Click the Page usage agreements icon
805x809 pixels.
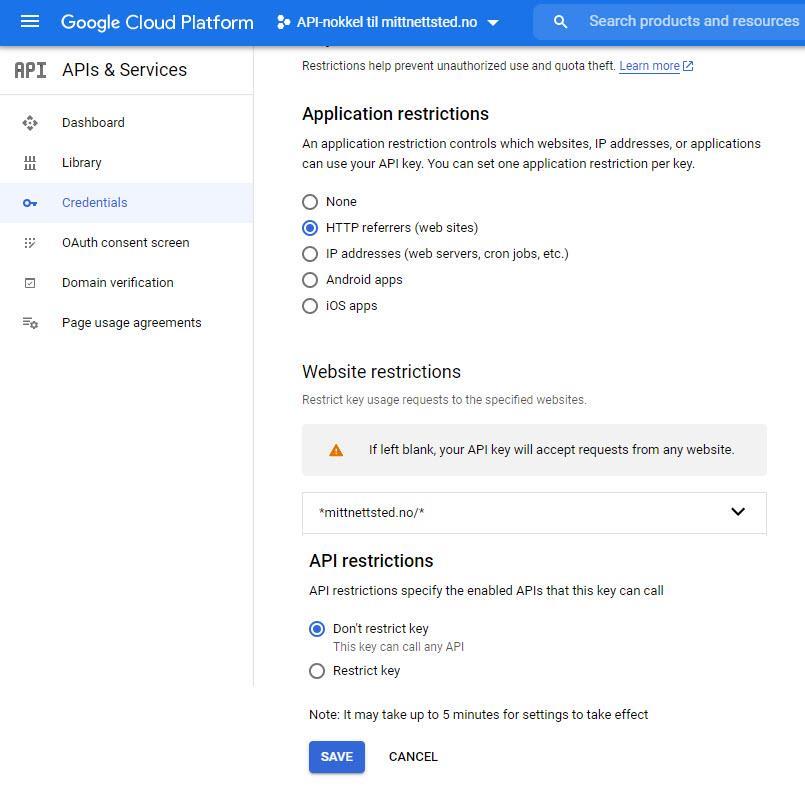30,323
